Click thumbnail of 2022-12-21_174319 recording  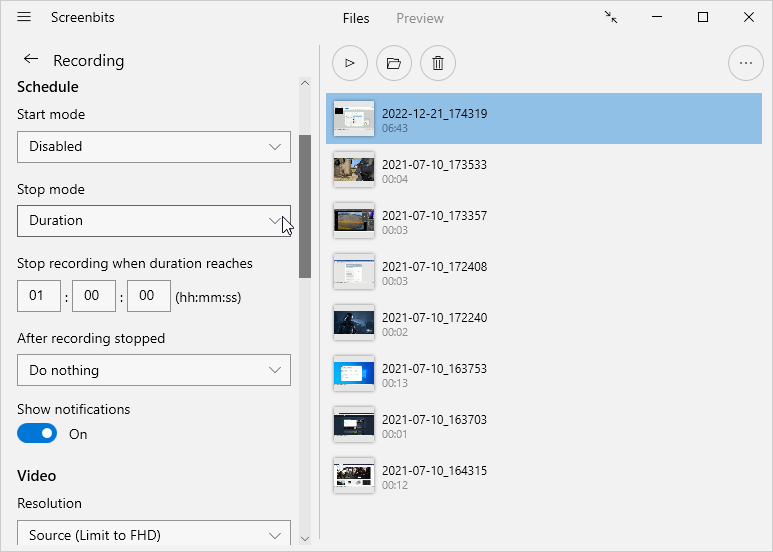coord(354,119)
